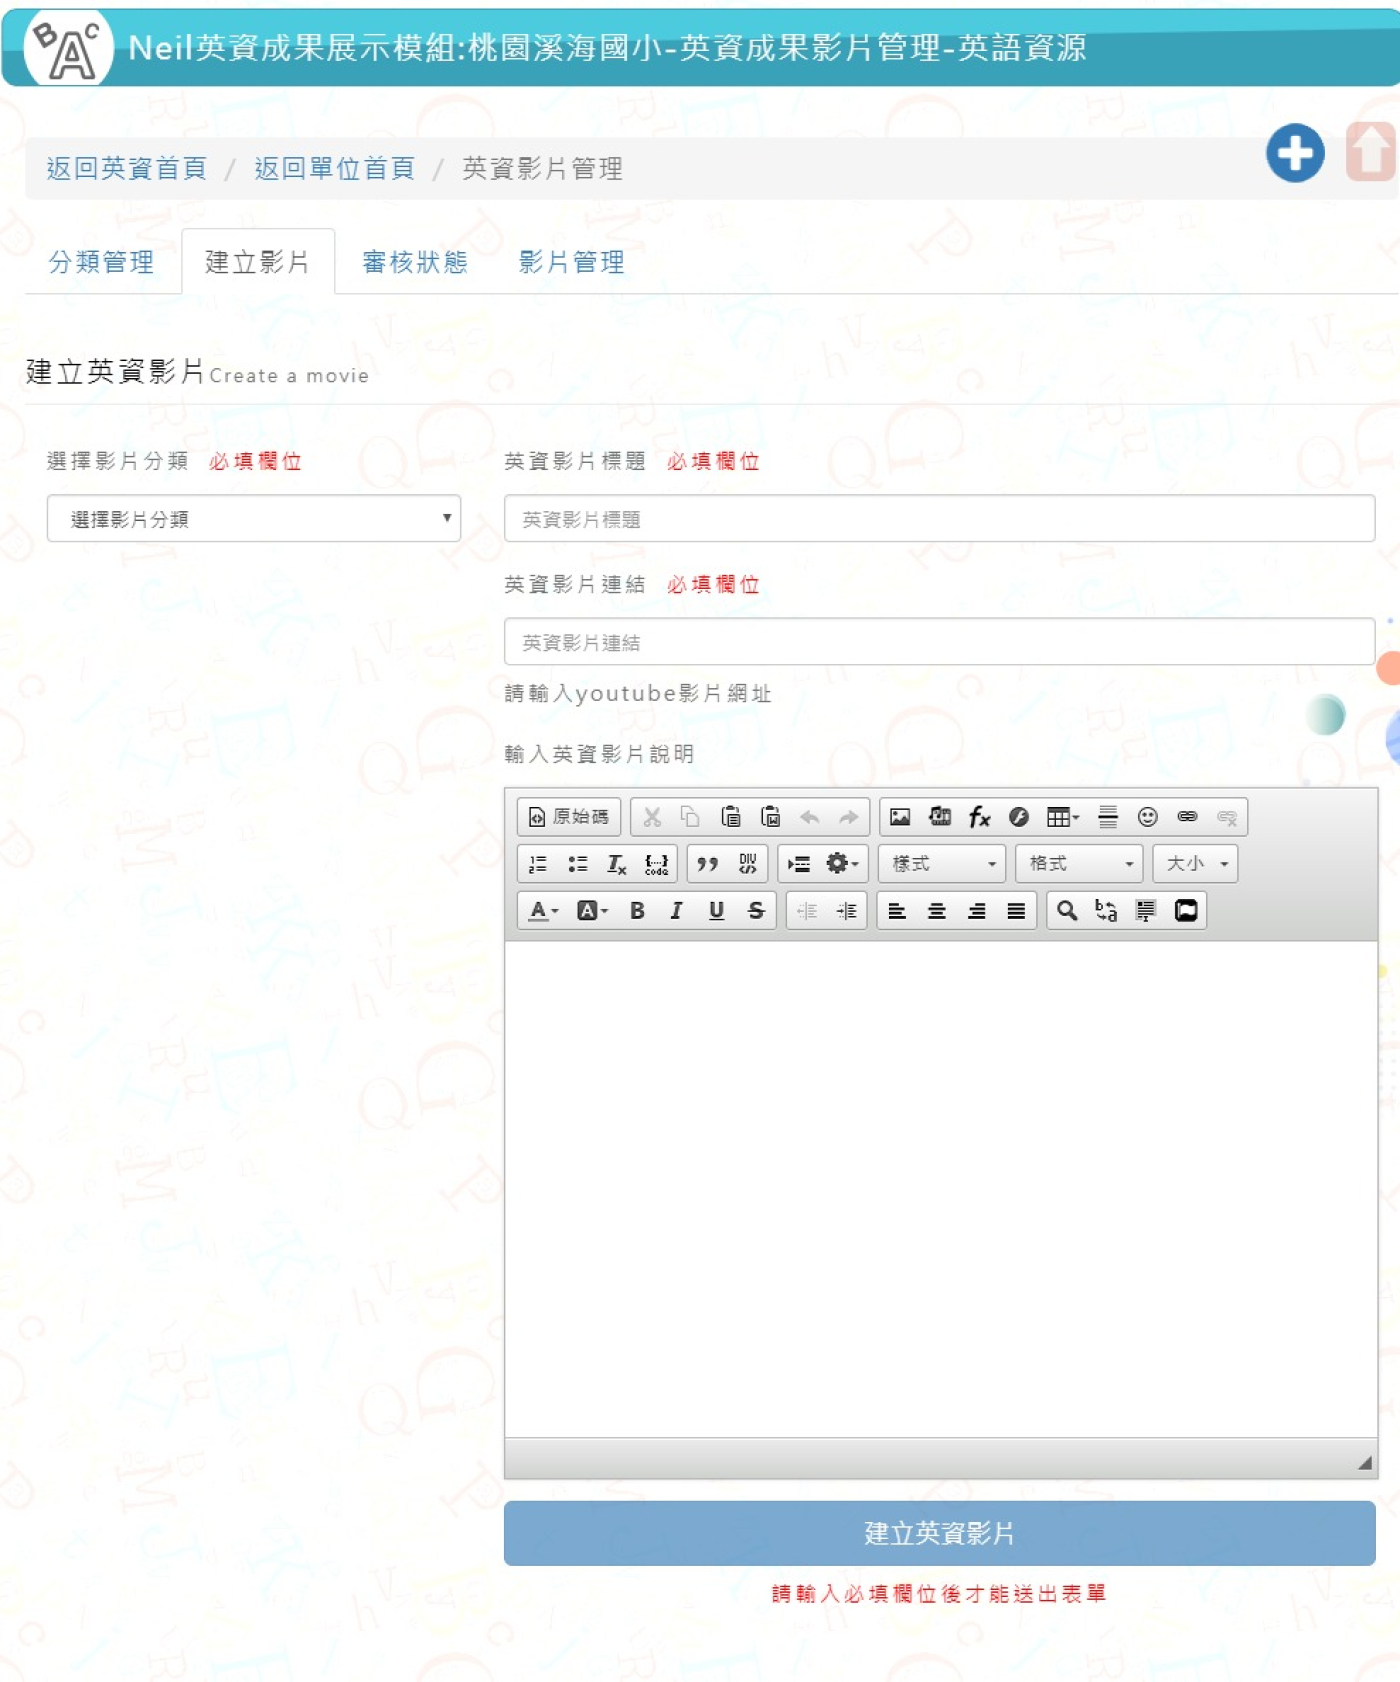Toggle bold text formatting
This screenshot has height=1682, width=1400.
click(x=637, y=911)
